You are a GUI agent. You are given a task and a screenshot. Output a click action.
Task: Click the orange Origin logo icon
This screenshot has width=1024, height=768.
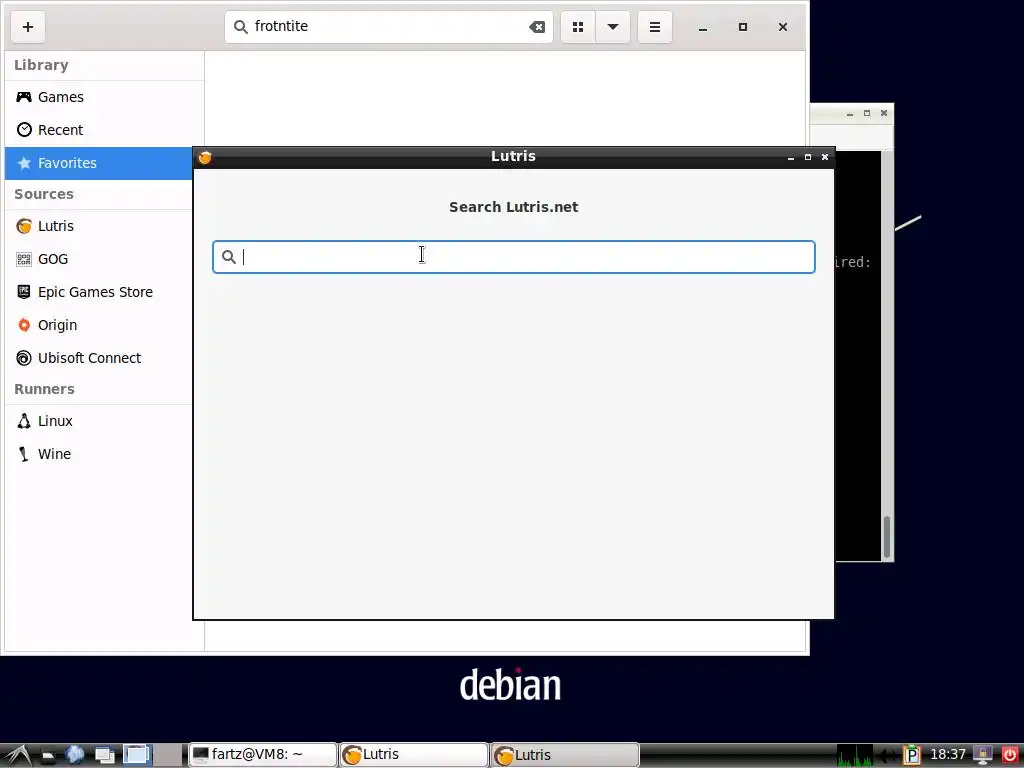(x=24, y=325)
